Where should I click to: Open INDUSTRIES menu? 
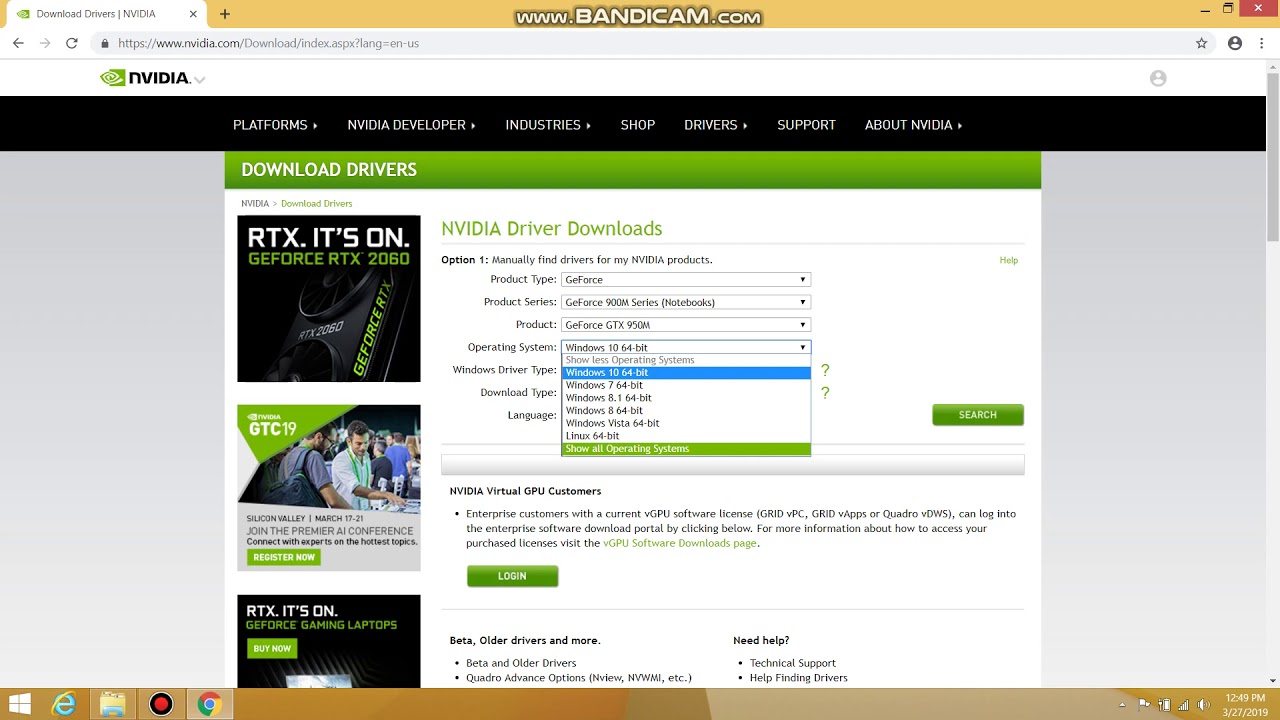coord(548,125)
